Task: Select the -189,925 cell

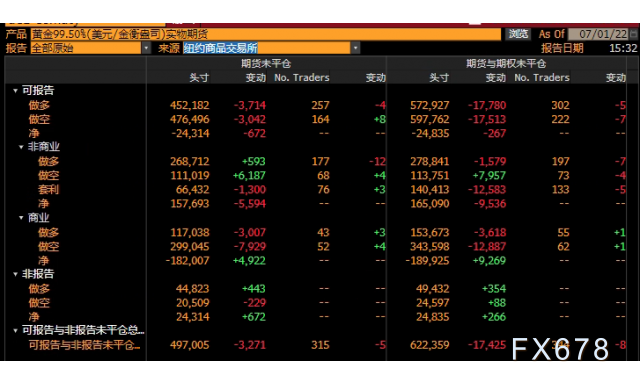Action: click(x=427, y=260)
